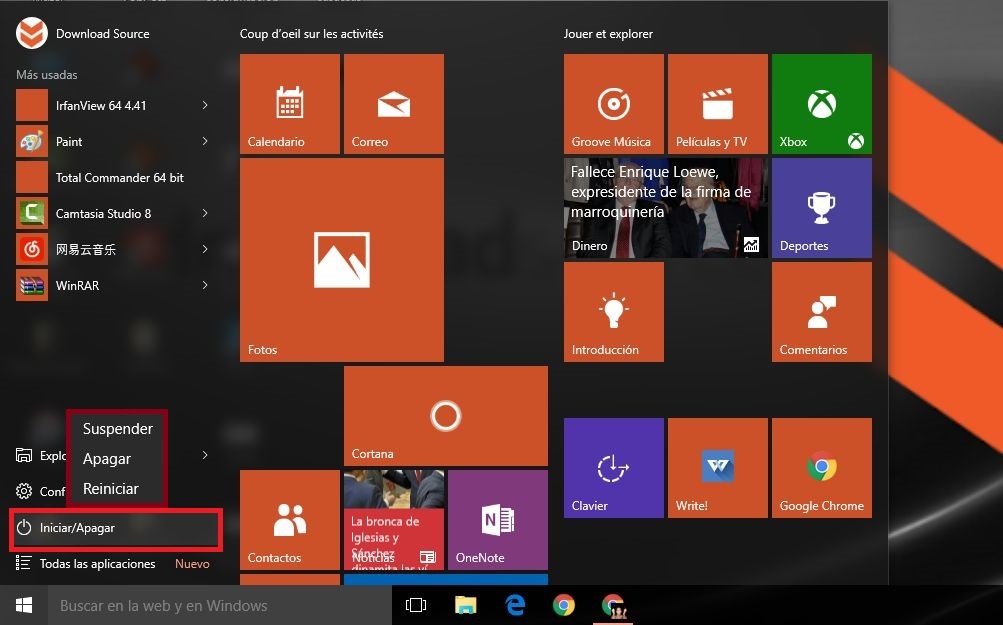The image size is (1003, 625).
Task: Launch WinRAR from most used list
Action: (113, 285)
